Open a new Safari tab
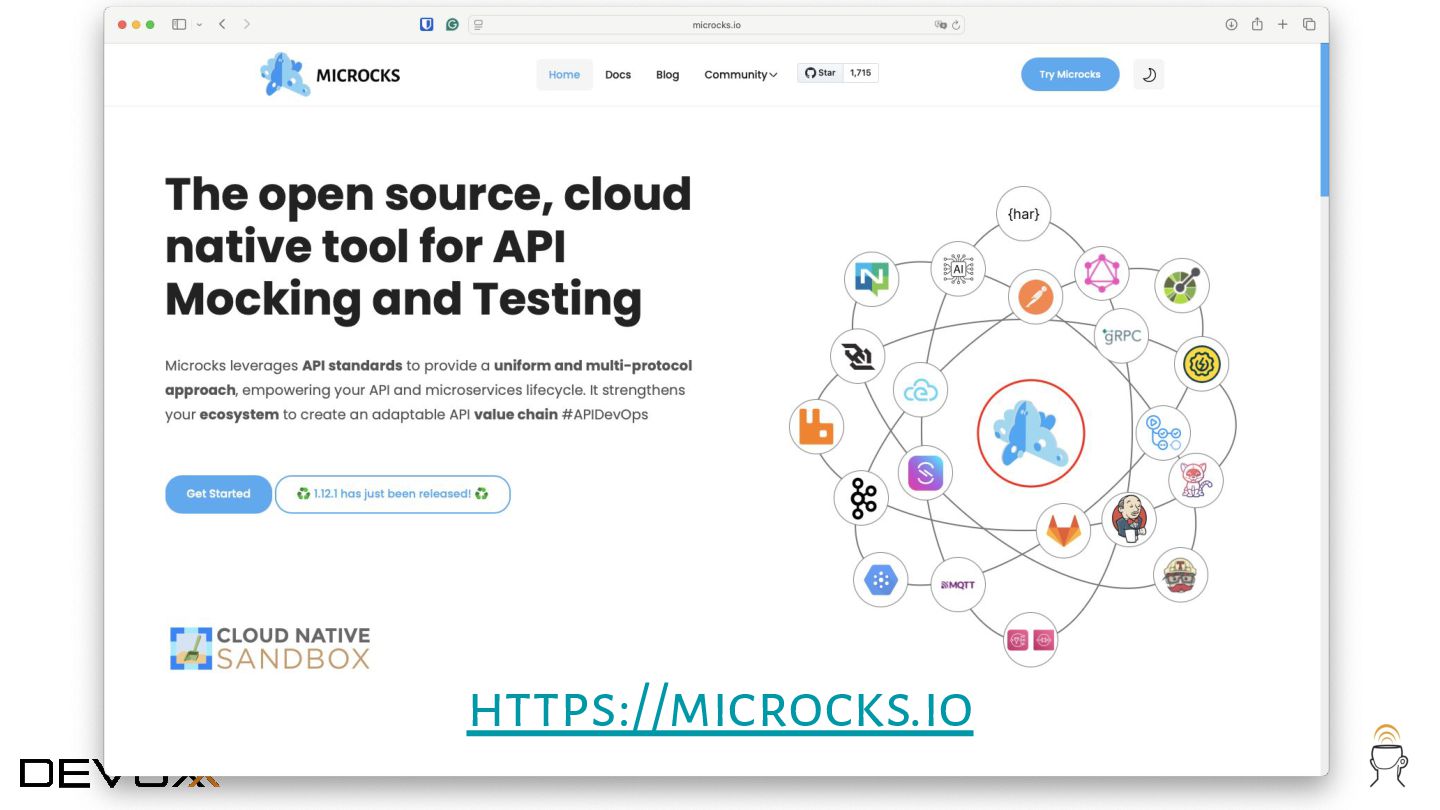This screenshot has width=1440, height=810. pyautogui.click(x=1283, y=24)
